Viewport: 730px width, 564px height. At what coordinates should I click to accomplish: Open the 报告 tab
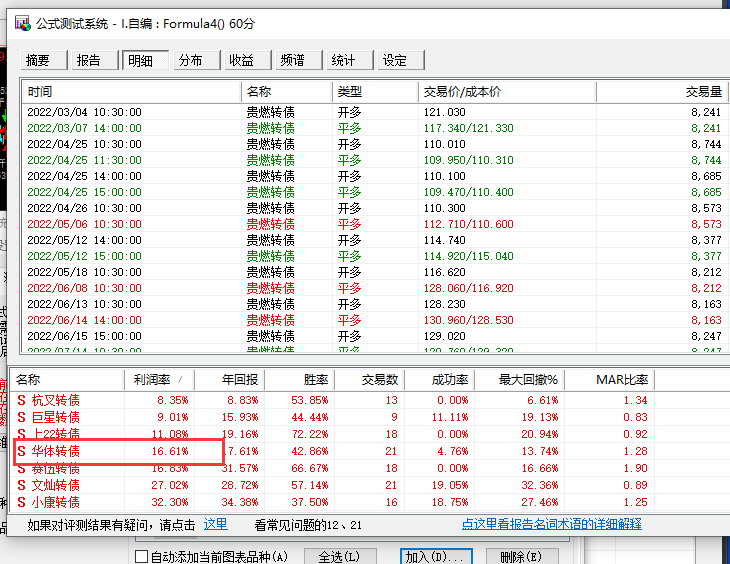coord(95,60)
